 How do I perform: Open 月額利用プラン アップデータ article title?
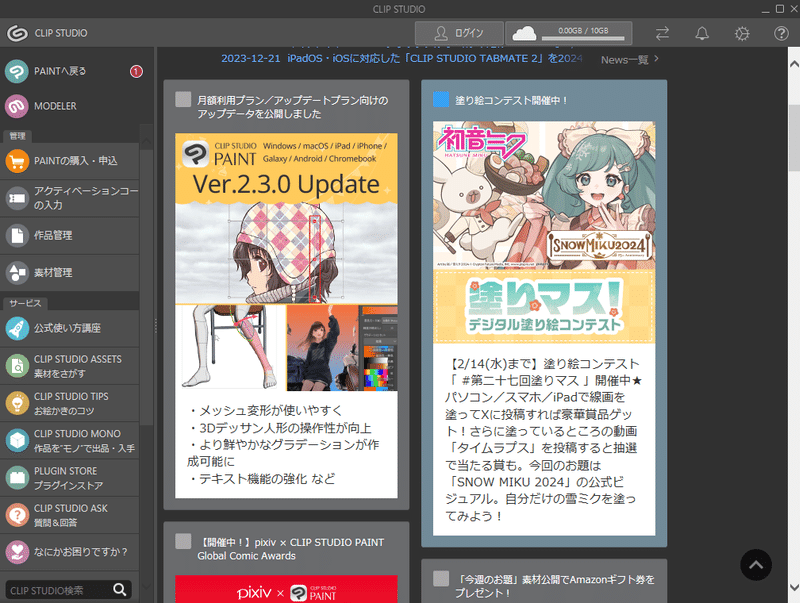293,107
